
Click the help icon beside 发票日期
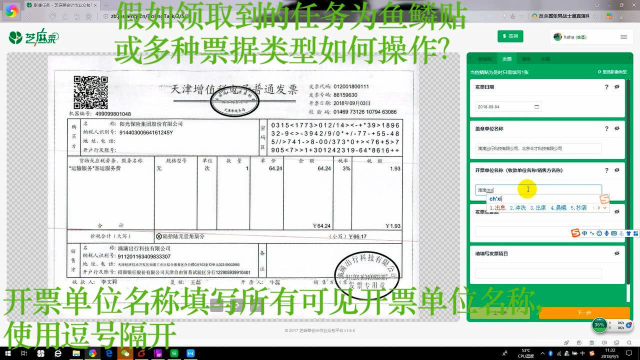pos(607,87)
